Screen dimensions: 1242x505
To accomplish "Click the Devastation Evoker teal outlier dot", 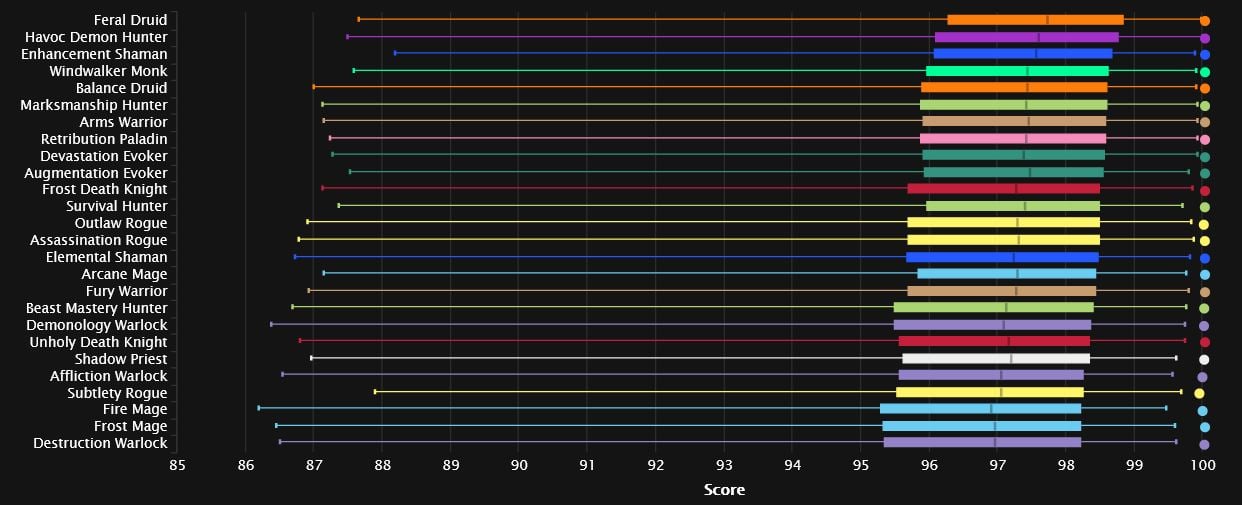I will (x=1205, y=157).
